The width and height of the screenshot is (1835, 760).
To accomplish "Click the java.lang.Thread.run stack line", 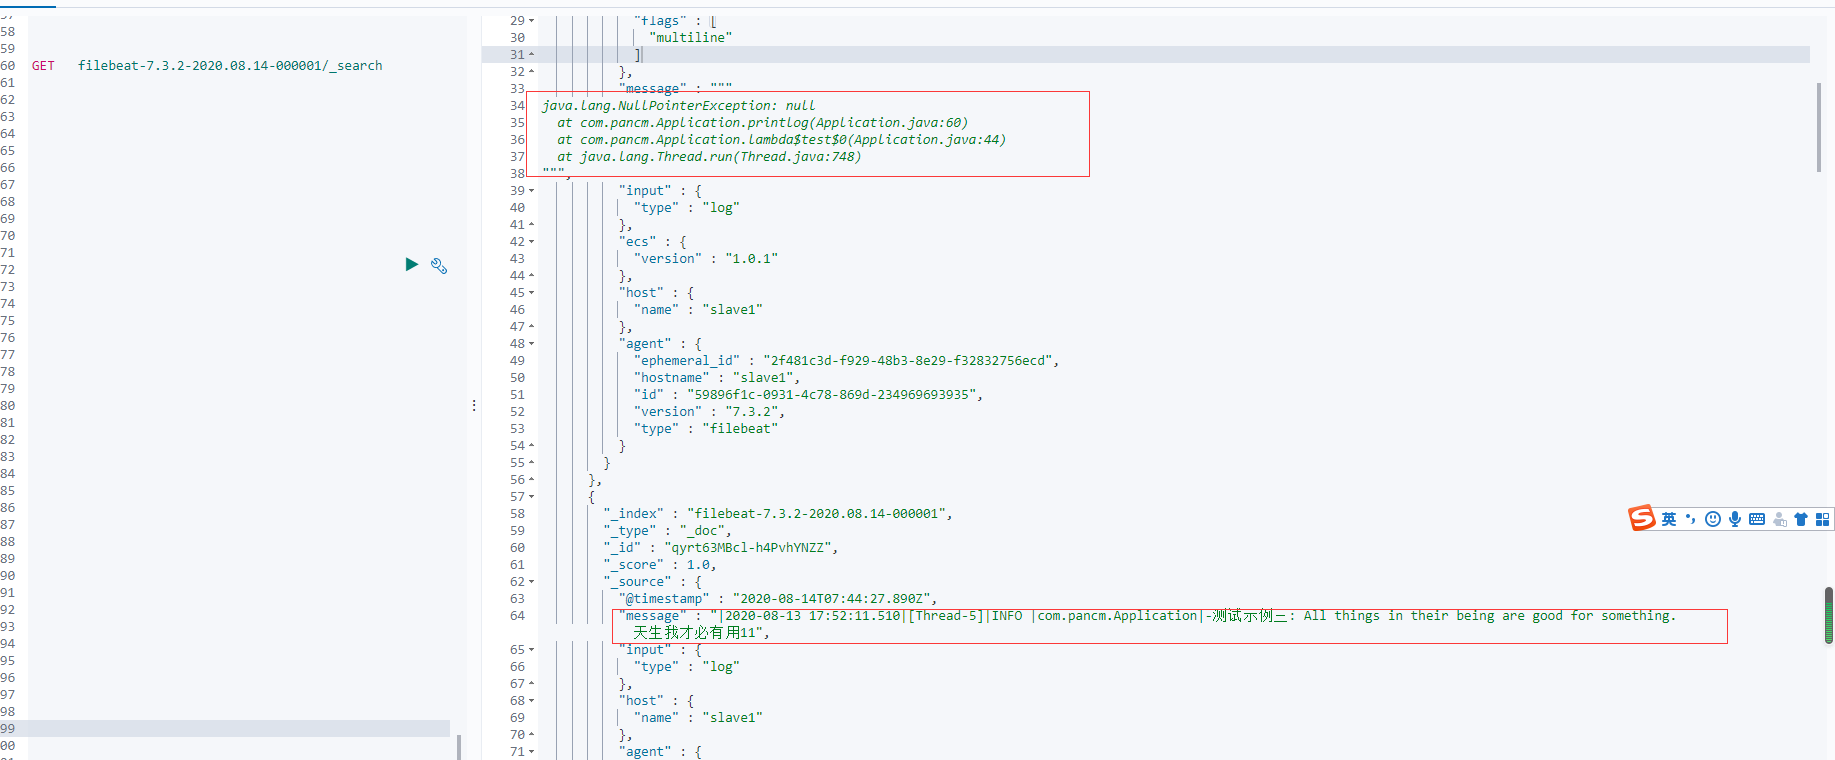I will click(709, 156).
